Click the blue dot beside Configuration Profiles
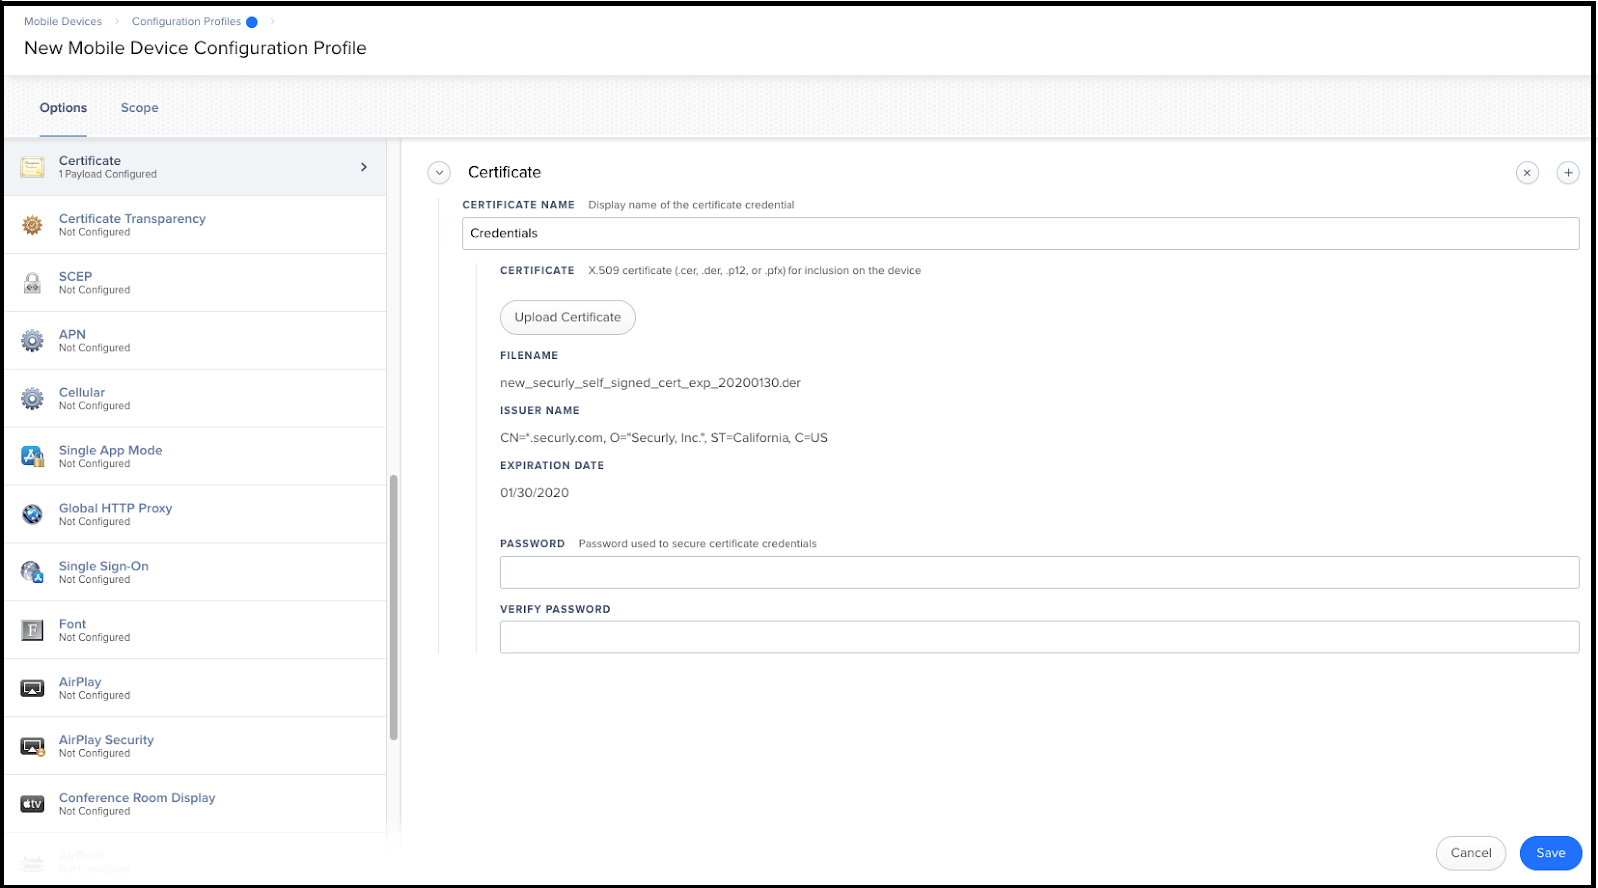 coord(252,22)
